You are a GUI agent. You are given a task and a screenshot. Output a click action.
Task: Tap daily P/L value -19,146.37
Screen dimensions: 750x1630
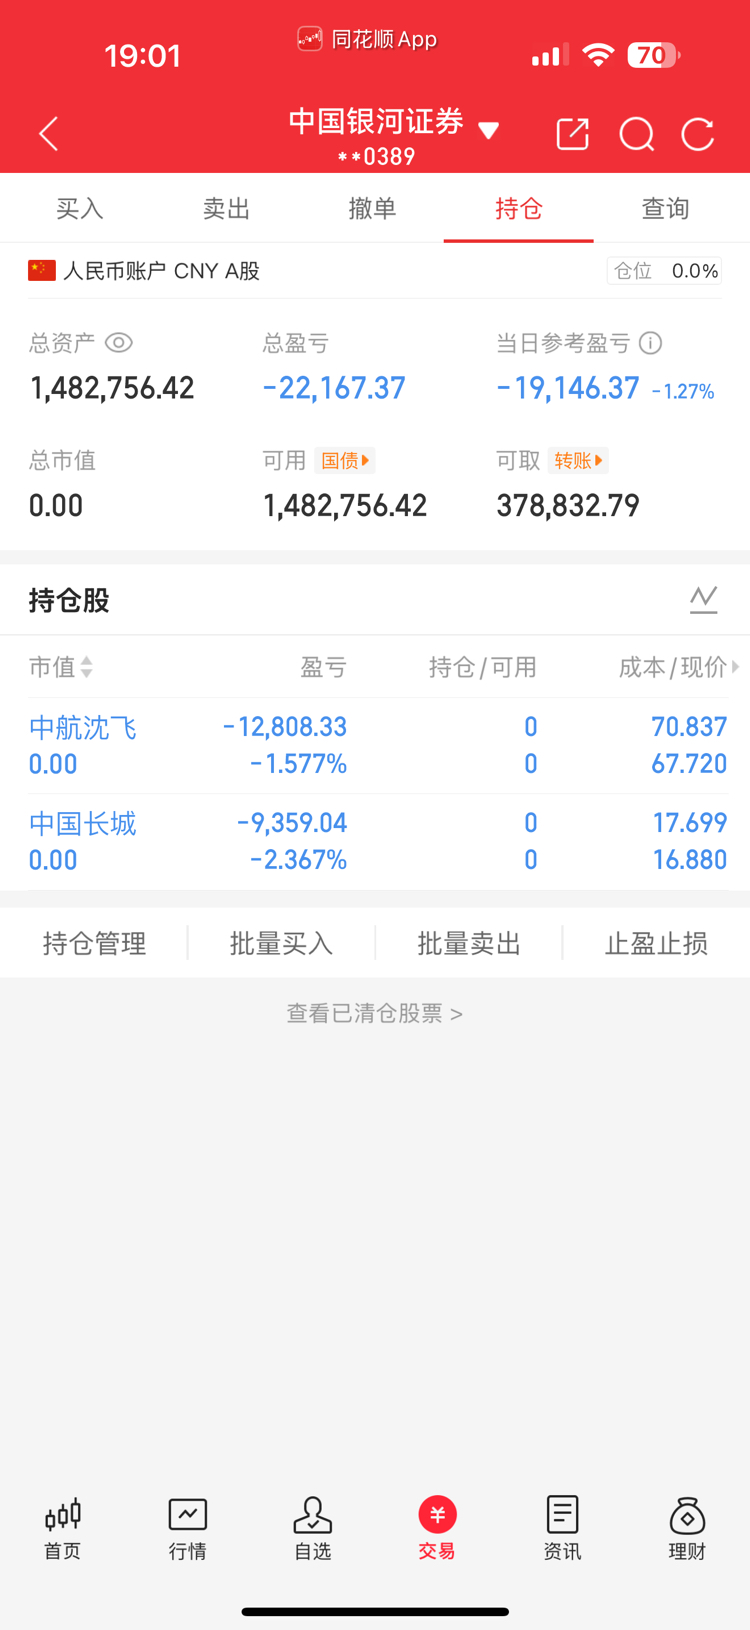tap(568, 388)
